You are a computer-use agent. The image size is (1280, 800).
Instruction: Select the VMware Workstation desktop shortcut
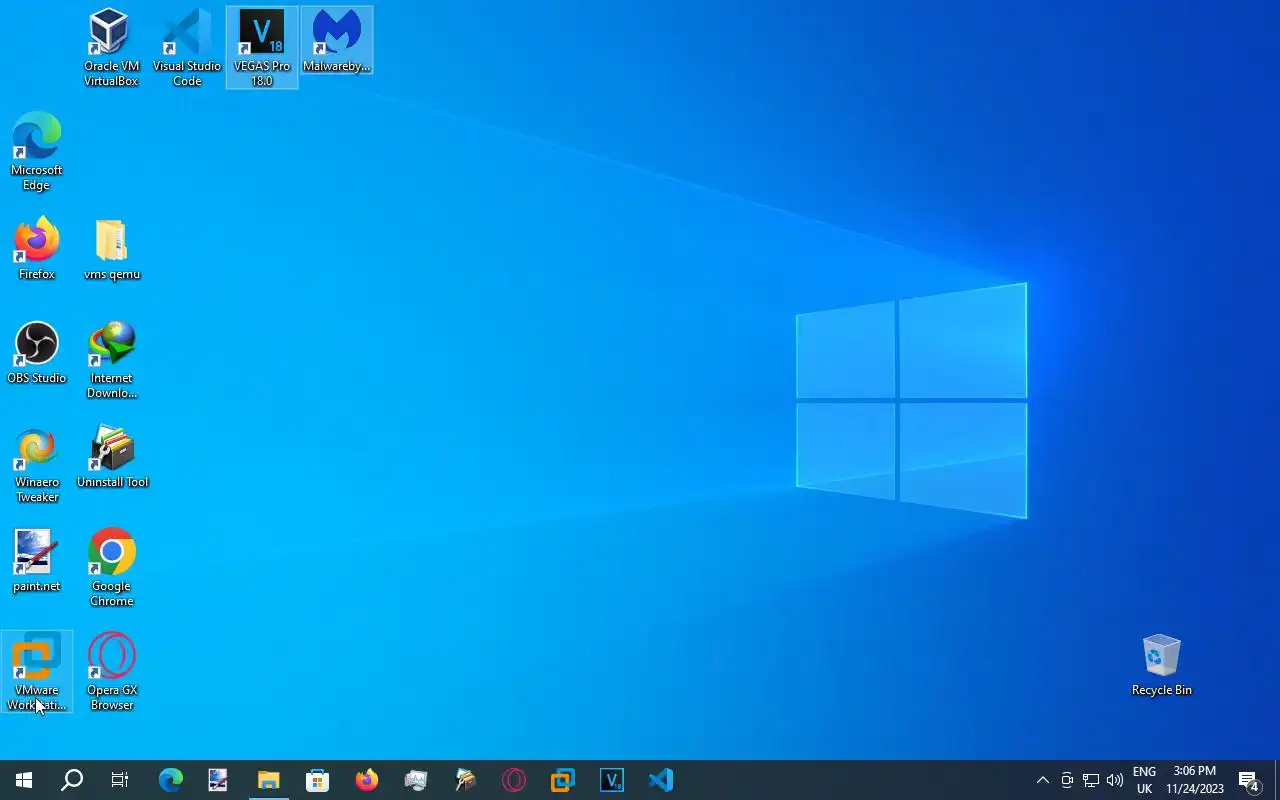pyautogui.click(x=37, y=671)
